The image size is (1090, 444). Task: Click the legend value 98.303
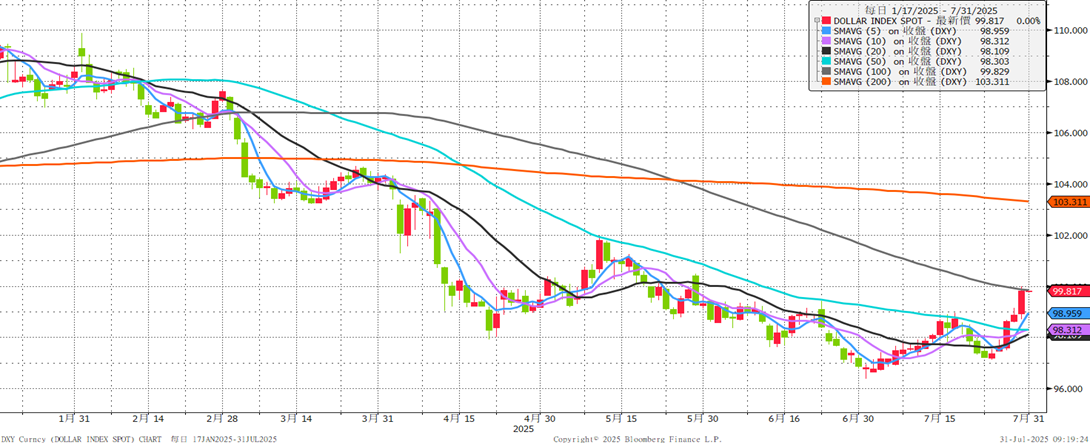pos(995,62)
